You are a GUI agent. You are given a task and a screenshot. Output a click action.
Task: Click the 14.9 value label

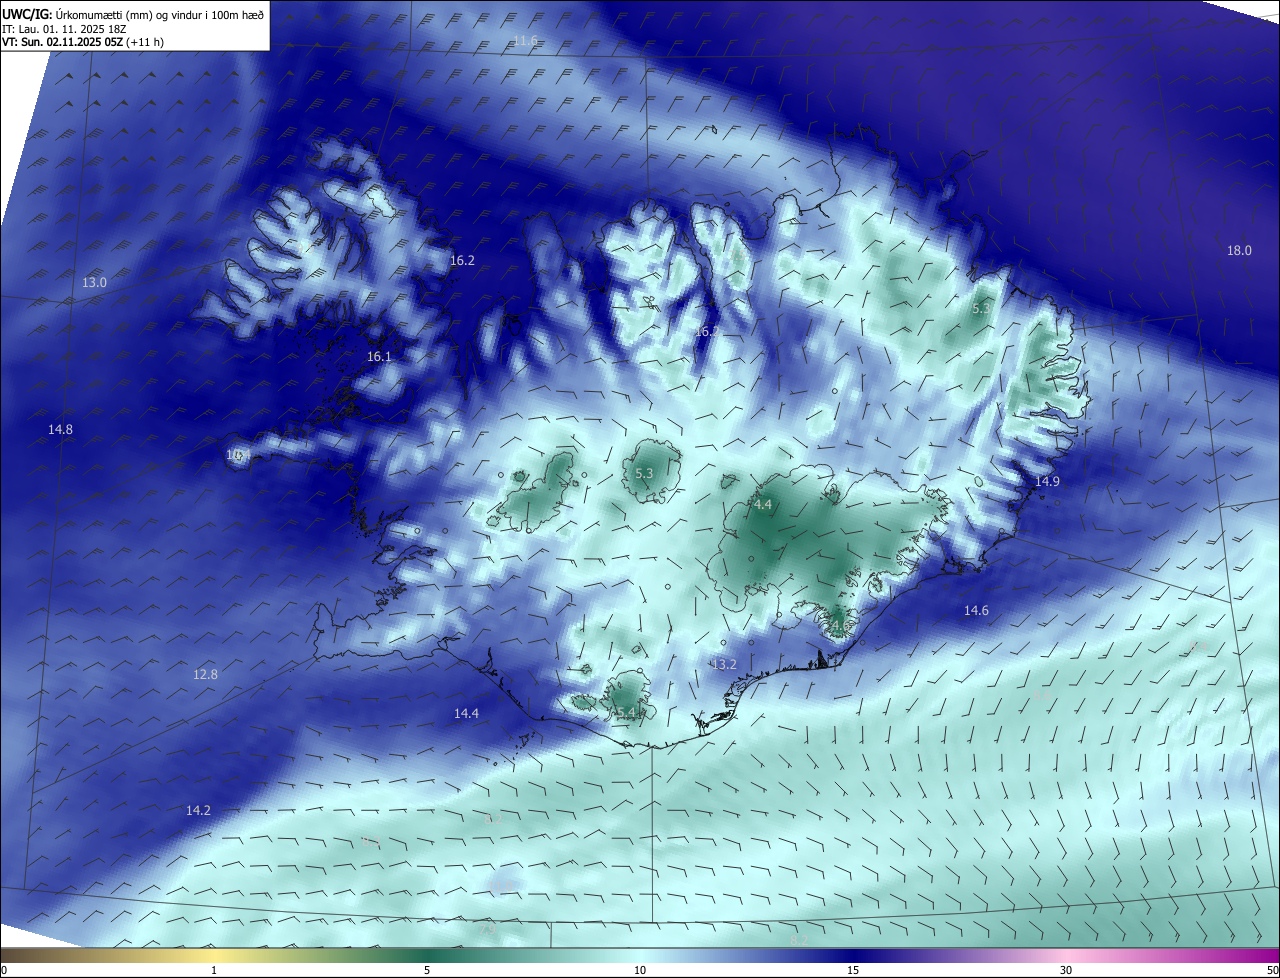coord(1047,481)
